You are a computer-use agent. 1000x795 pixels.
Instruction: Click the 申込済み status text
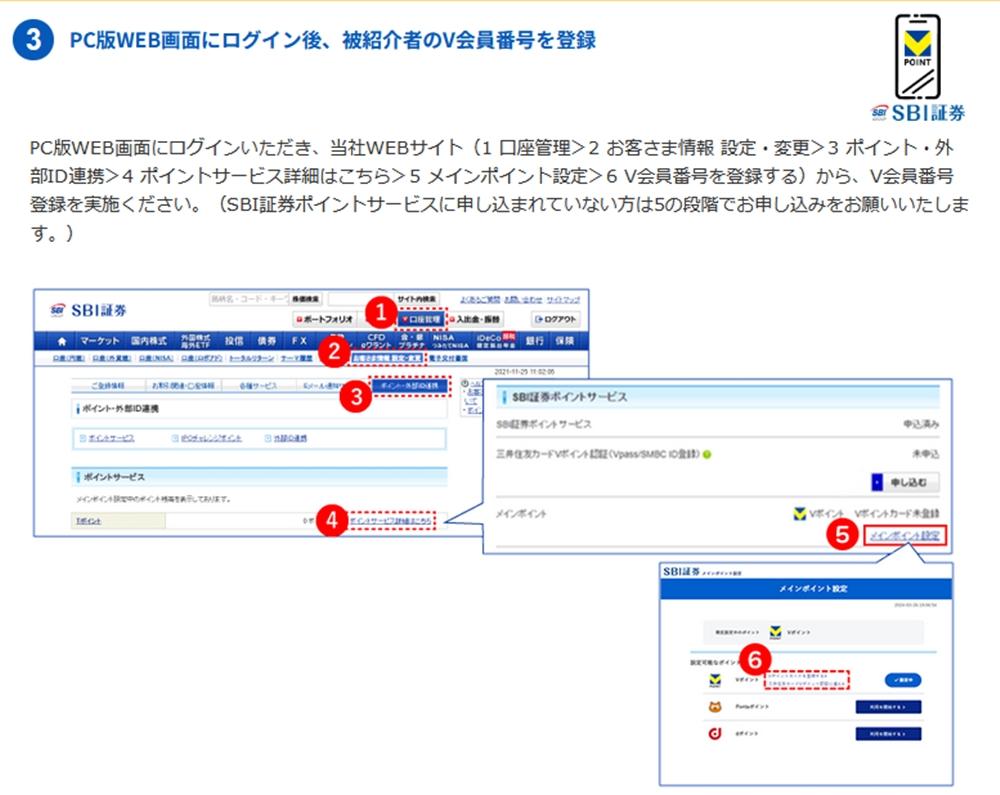(921, 424)
